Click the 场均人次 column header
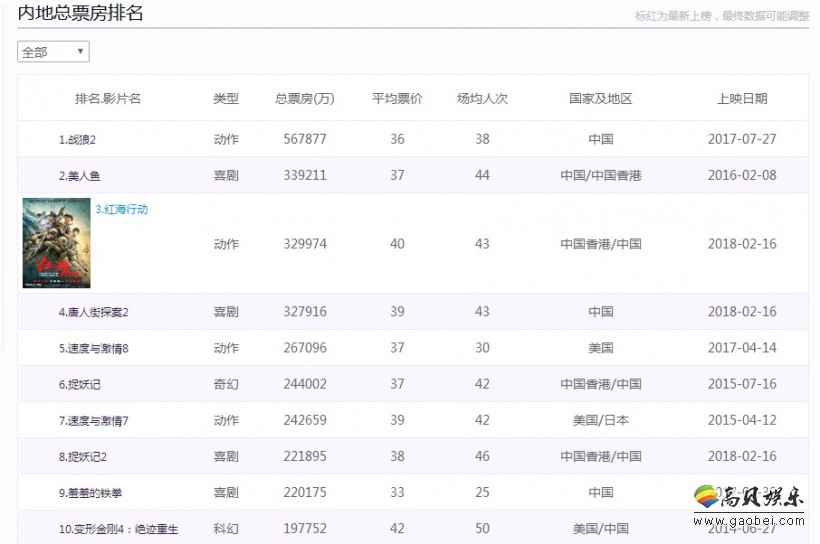Viewport: 820px width, 544px height. 482,99
